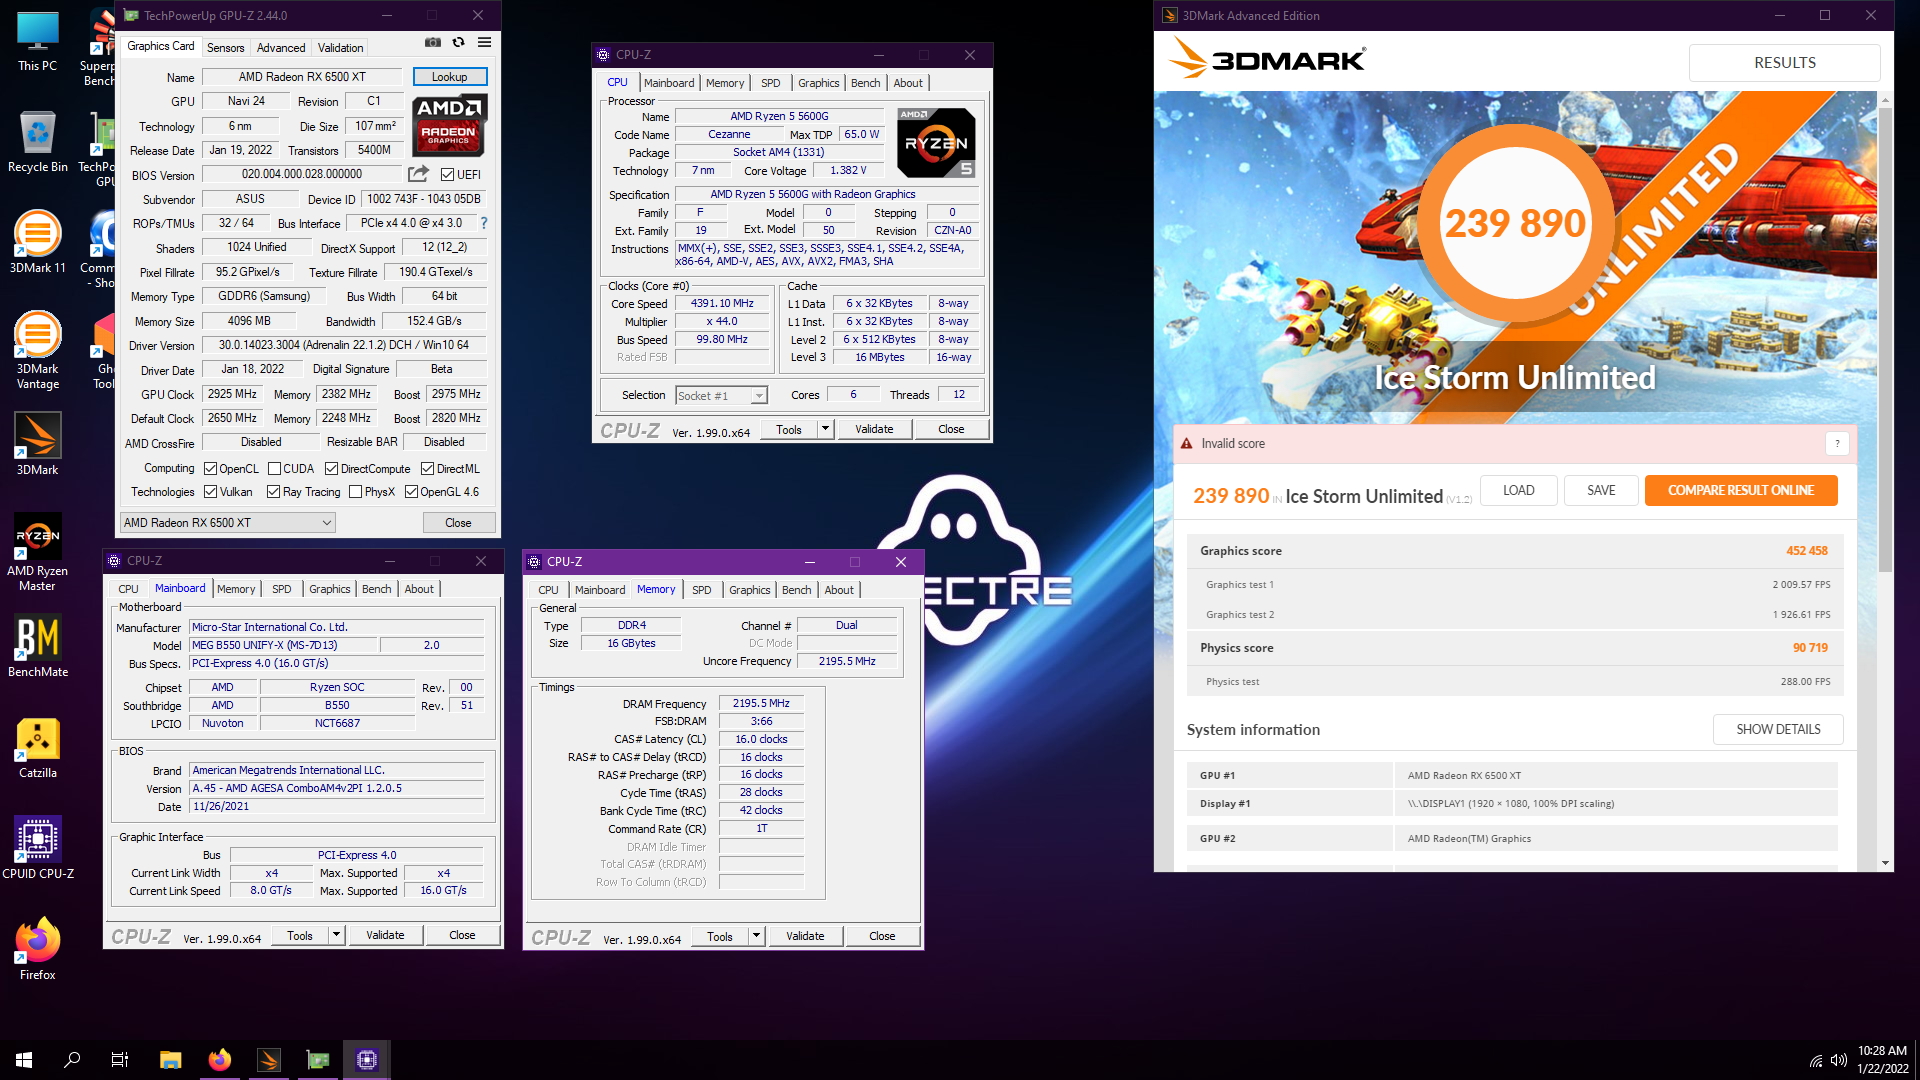The image size is (1920, 1080).
Task: Toggle the DirectCompute checkbox
Action: 331,469
